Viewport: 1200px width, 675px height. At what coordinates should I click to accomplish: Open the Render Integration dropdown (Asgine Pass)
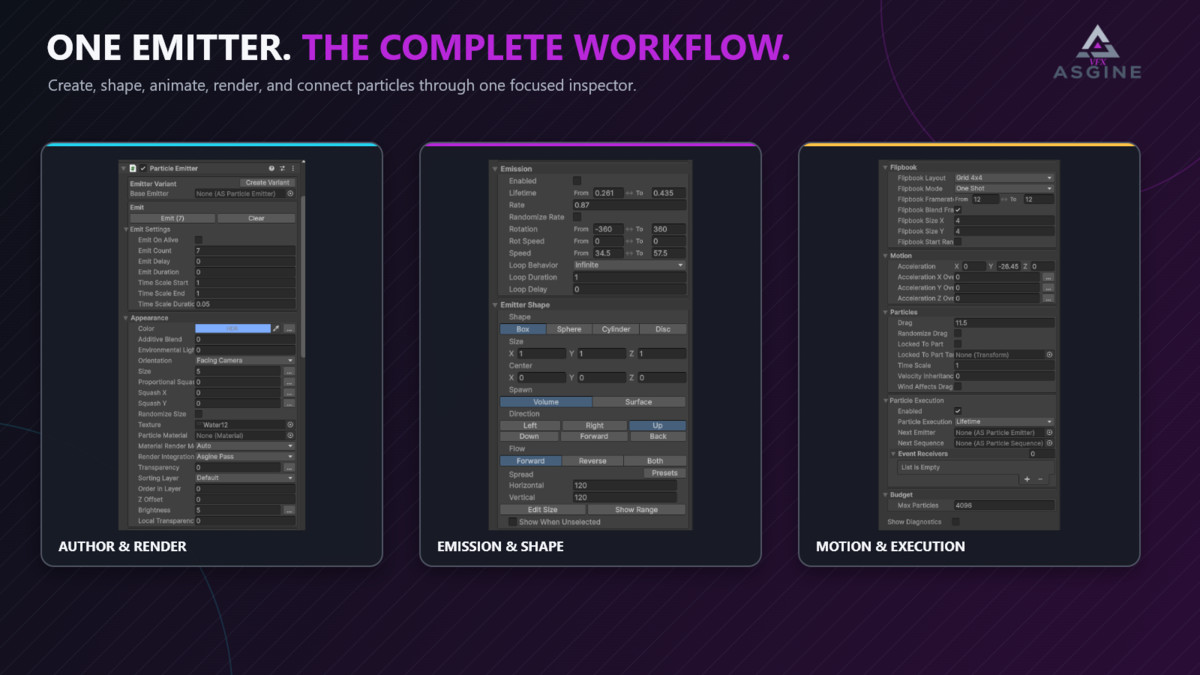tap(245, 456)
